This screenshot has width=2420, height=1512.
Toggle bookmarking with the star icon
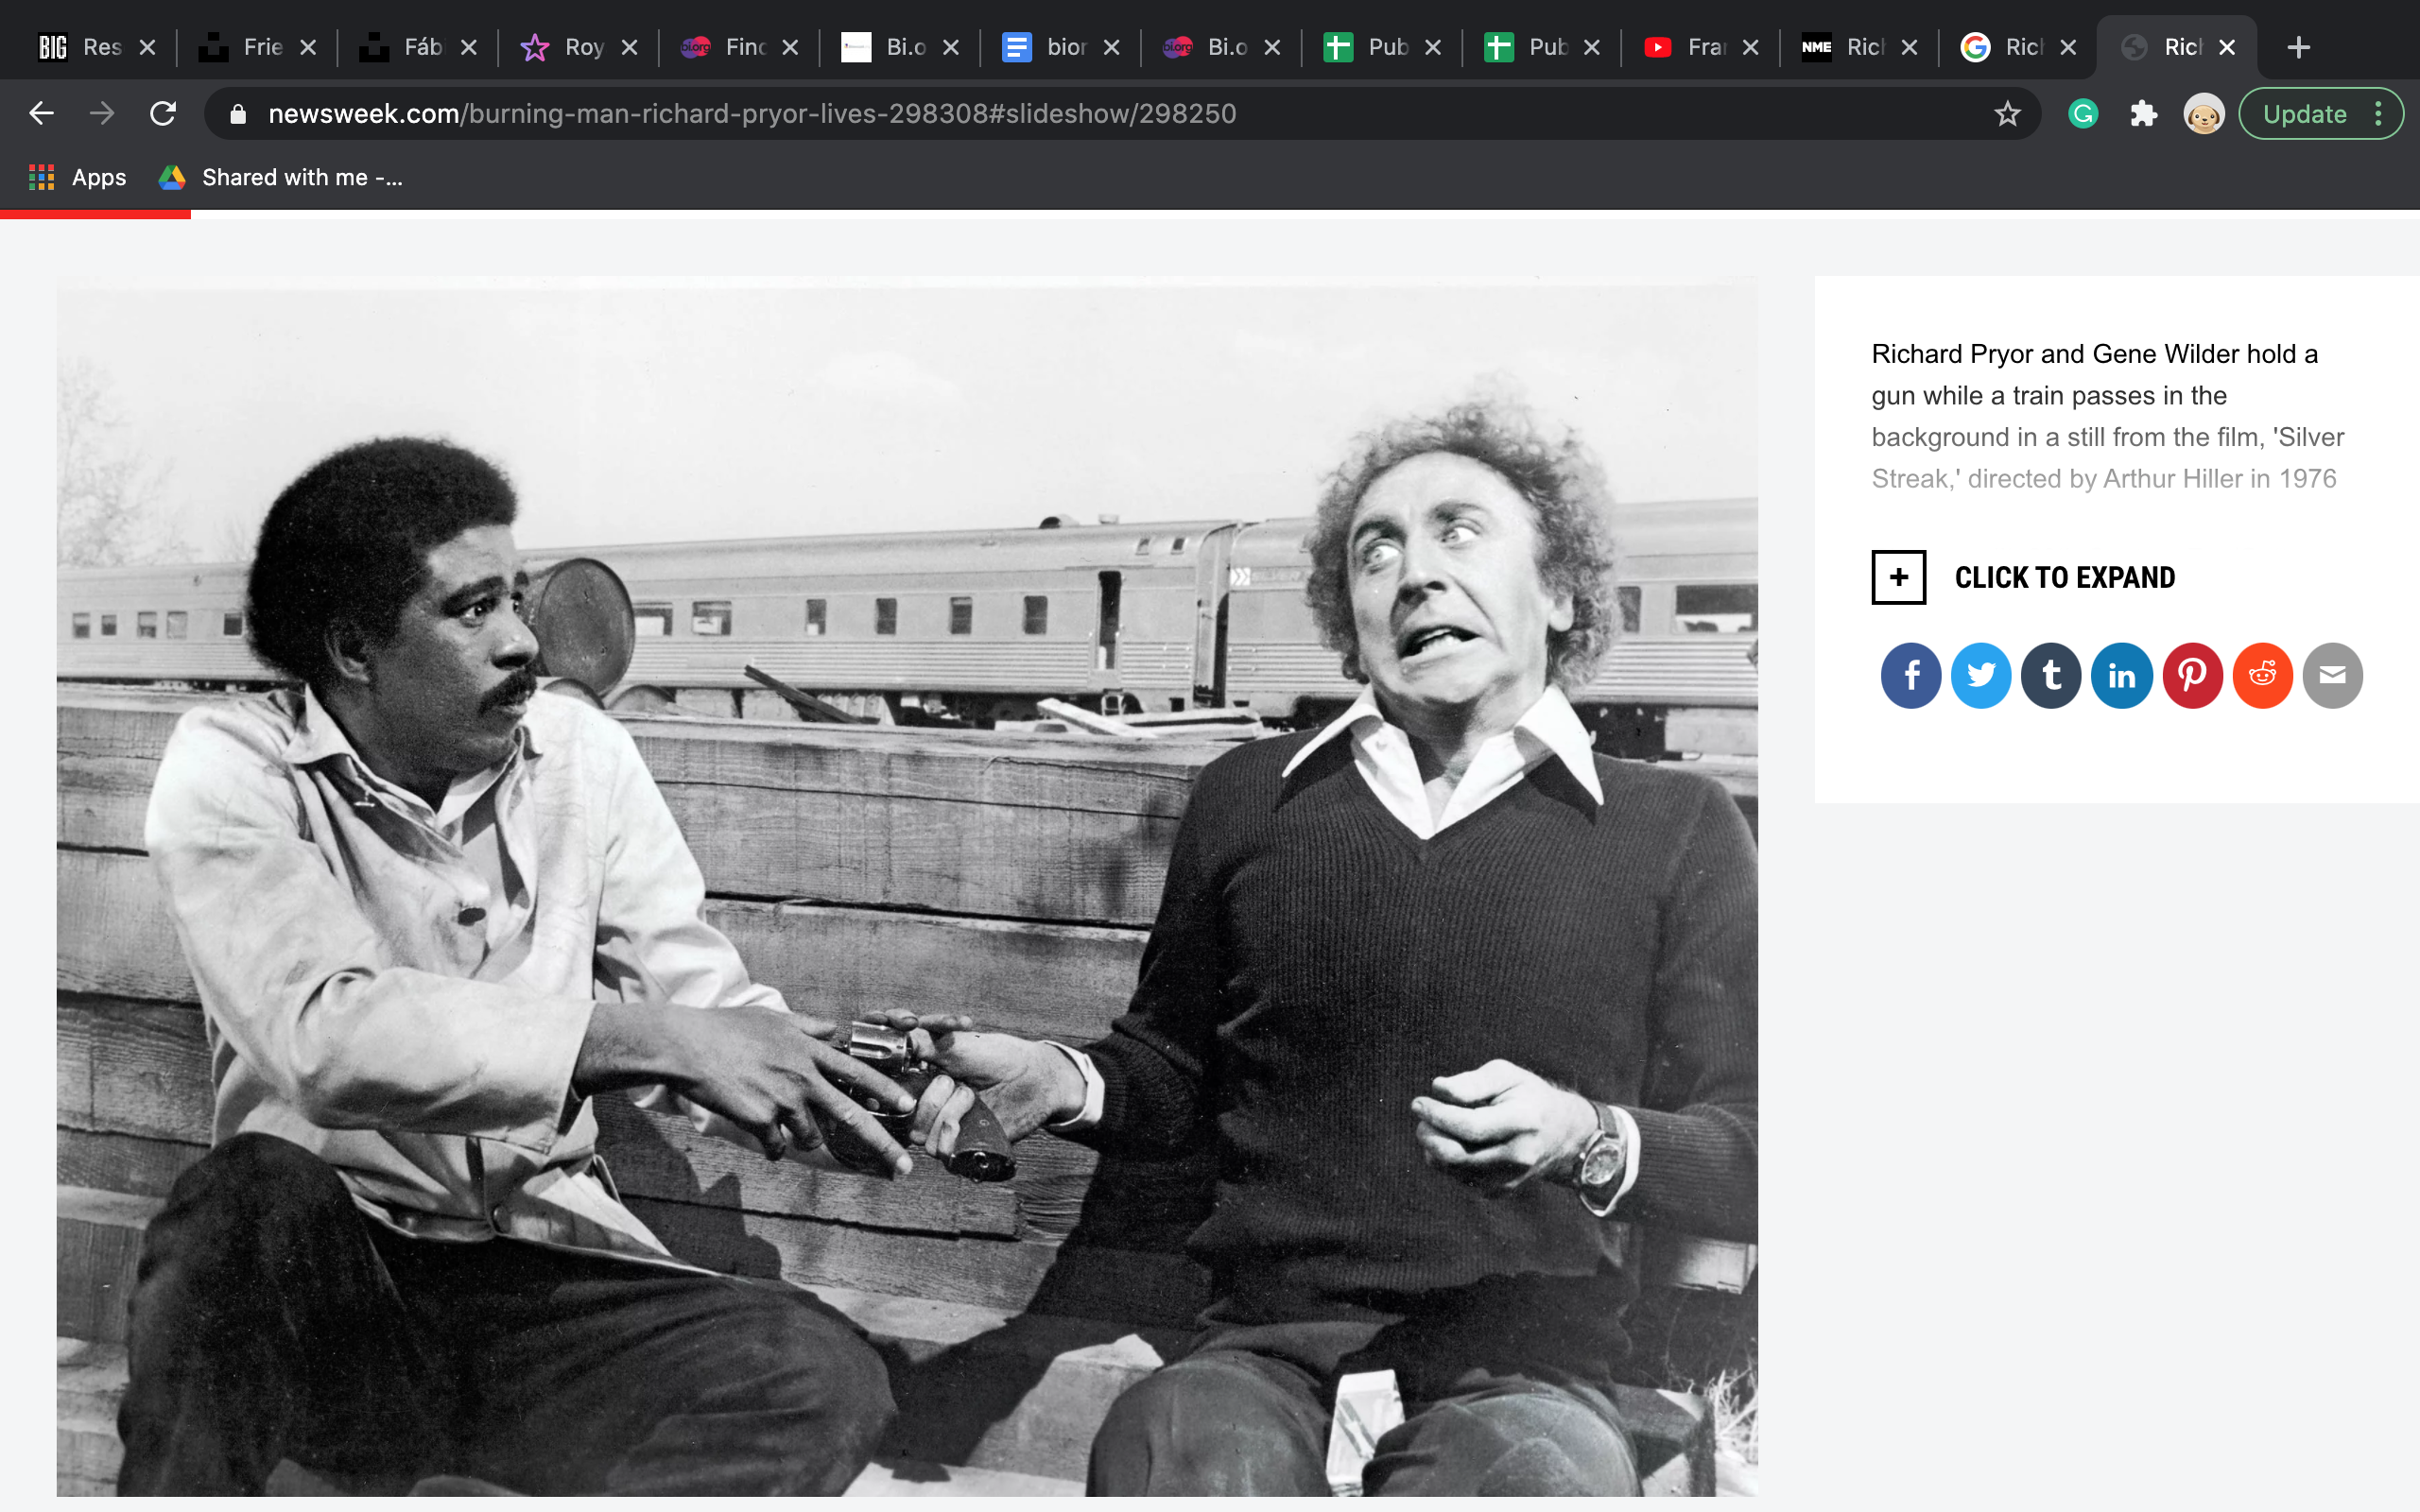click(2008, 113)
